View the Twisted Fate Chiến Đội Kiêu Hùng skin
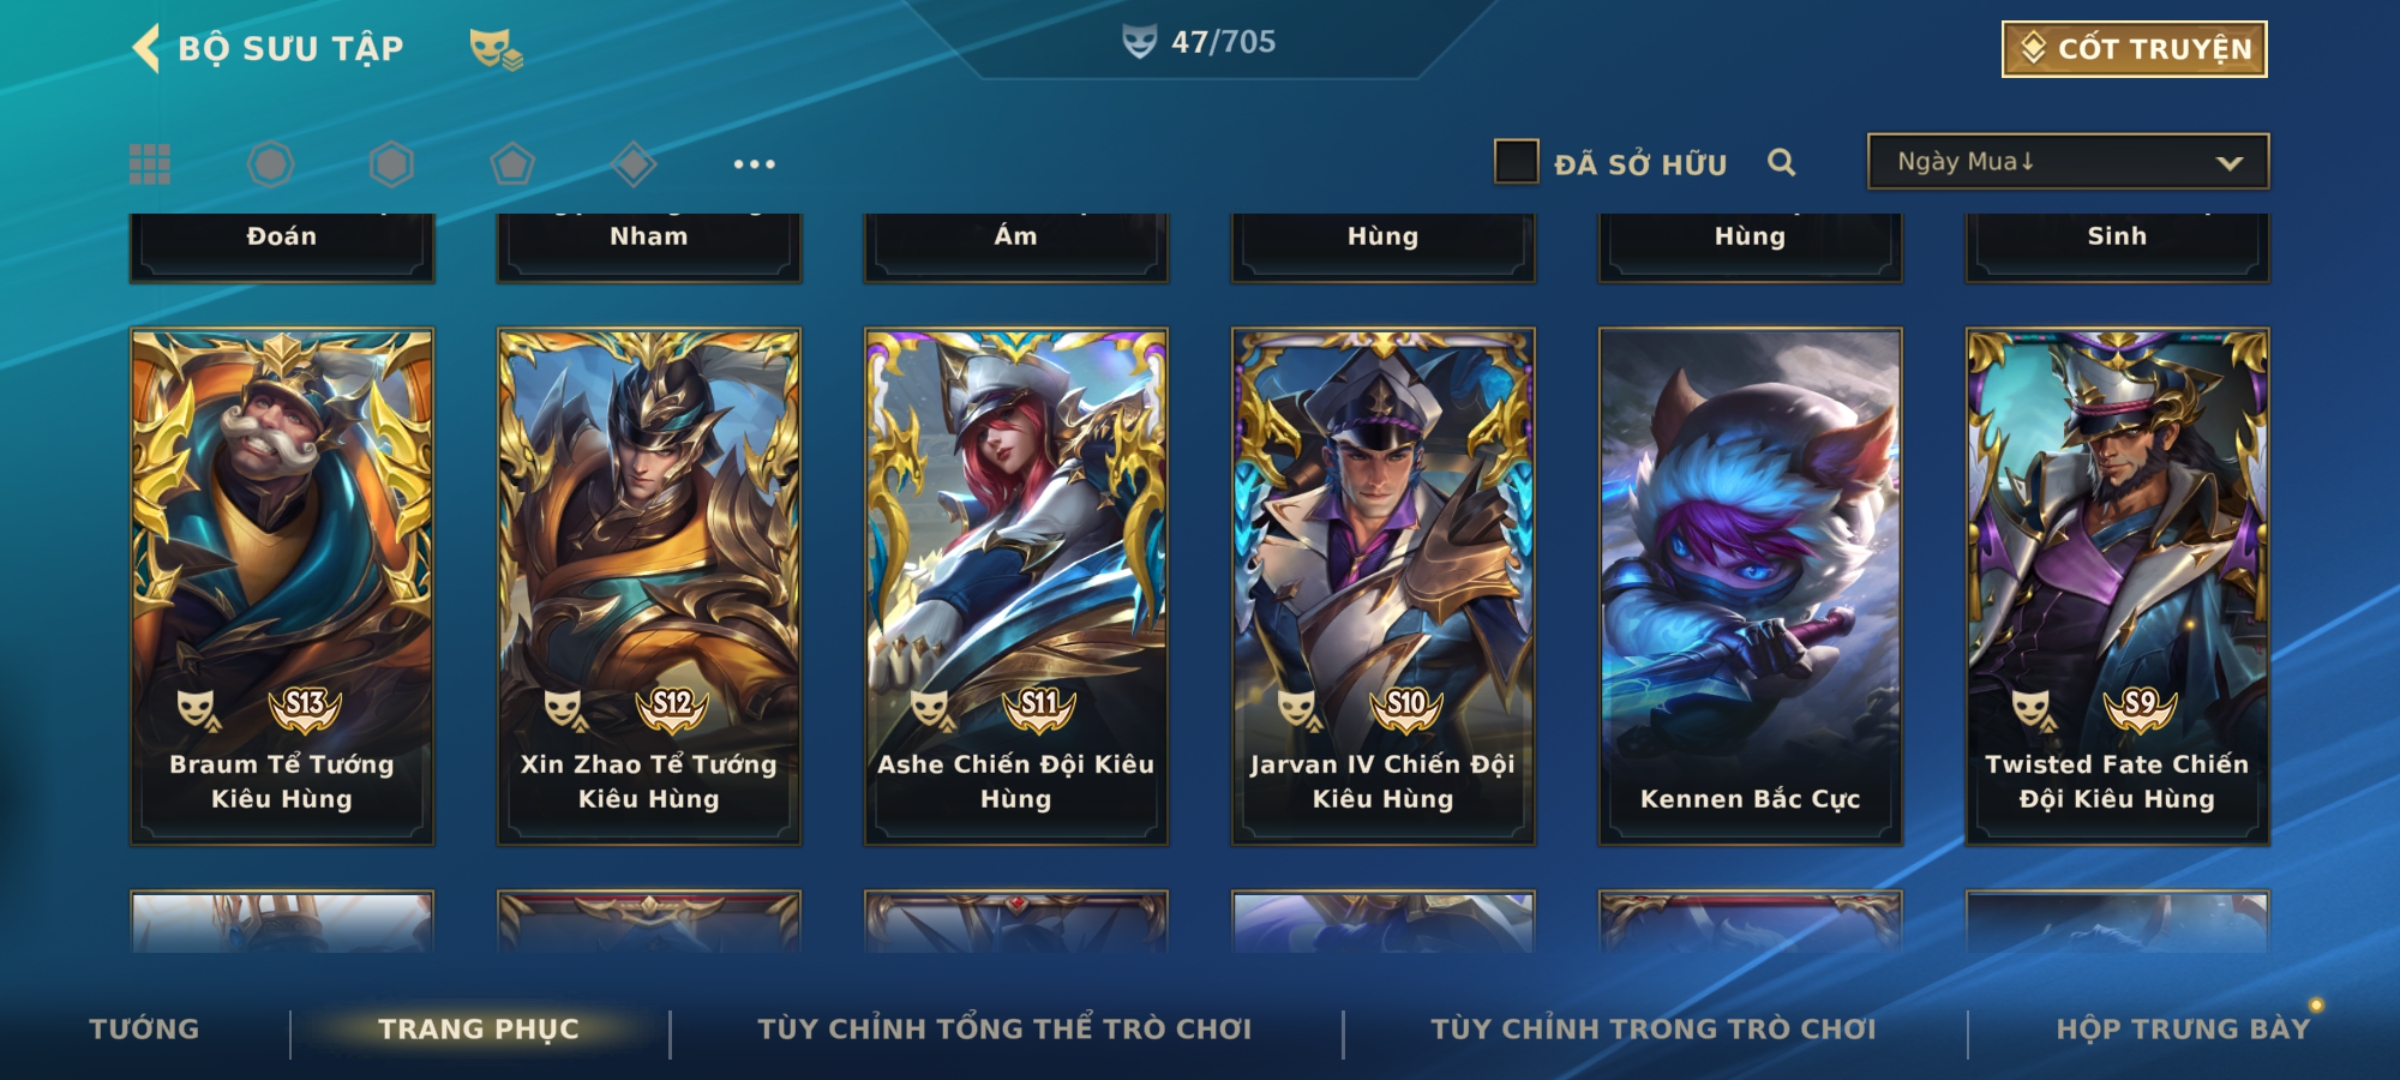This screenshot has height=1080, width=2400. coord(2117,587)
